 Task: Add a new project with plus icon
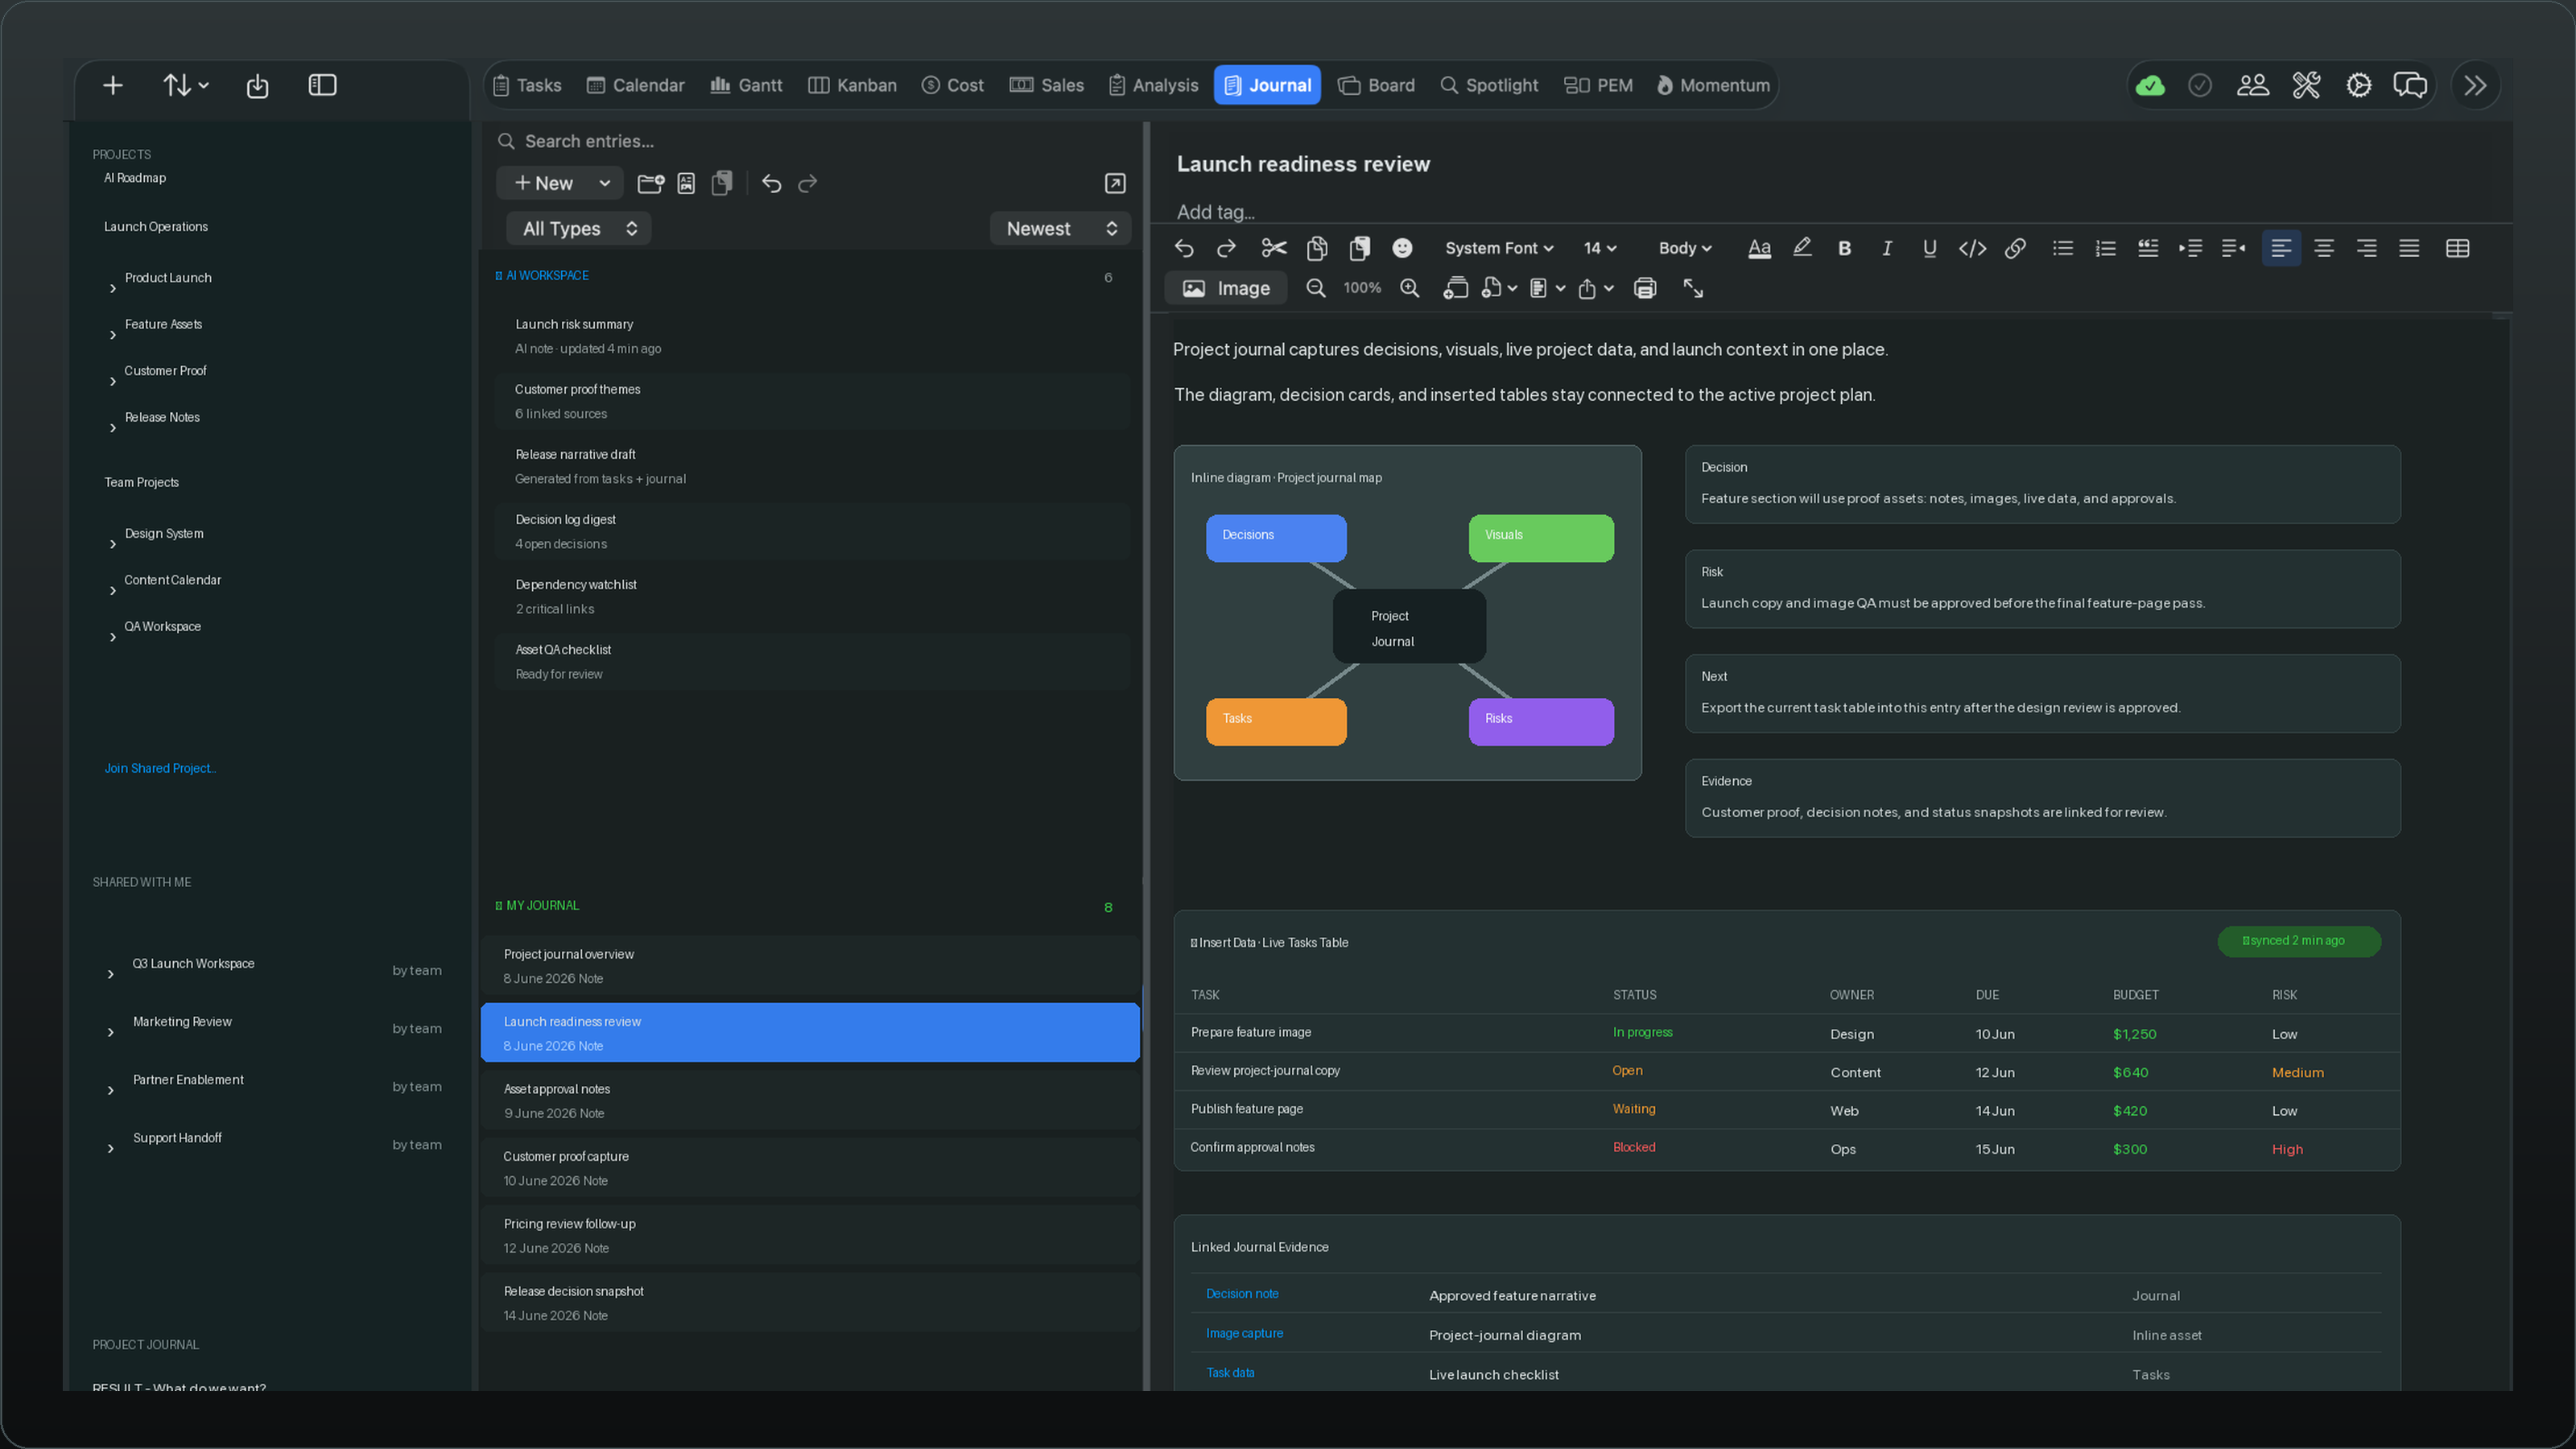(113, 85)
